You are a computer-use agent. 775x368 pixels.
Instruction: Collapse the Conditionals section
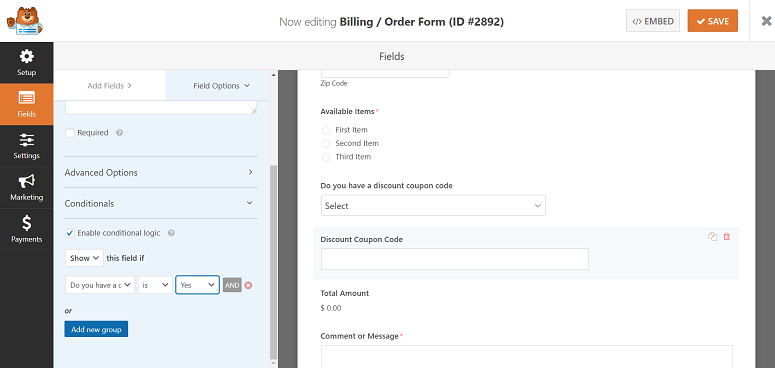click(161, 204)
